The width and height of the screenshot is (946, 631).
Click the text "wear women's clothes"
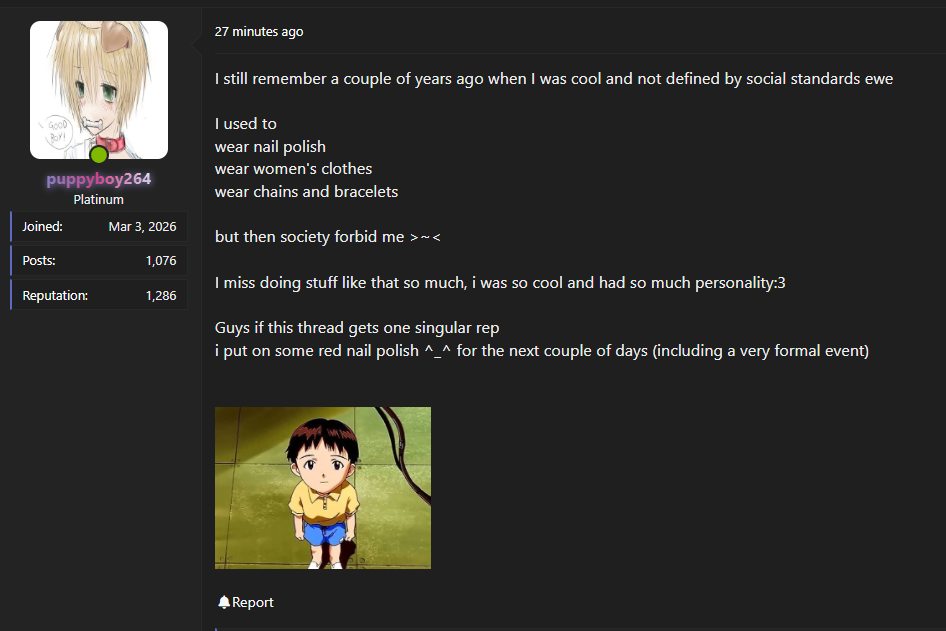tap(293, 169)
